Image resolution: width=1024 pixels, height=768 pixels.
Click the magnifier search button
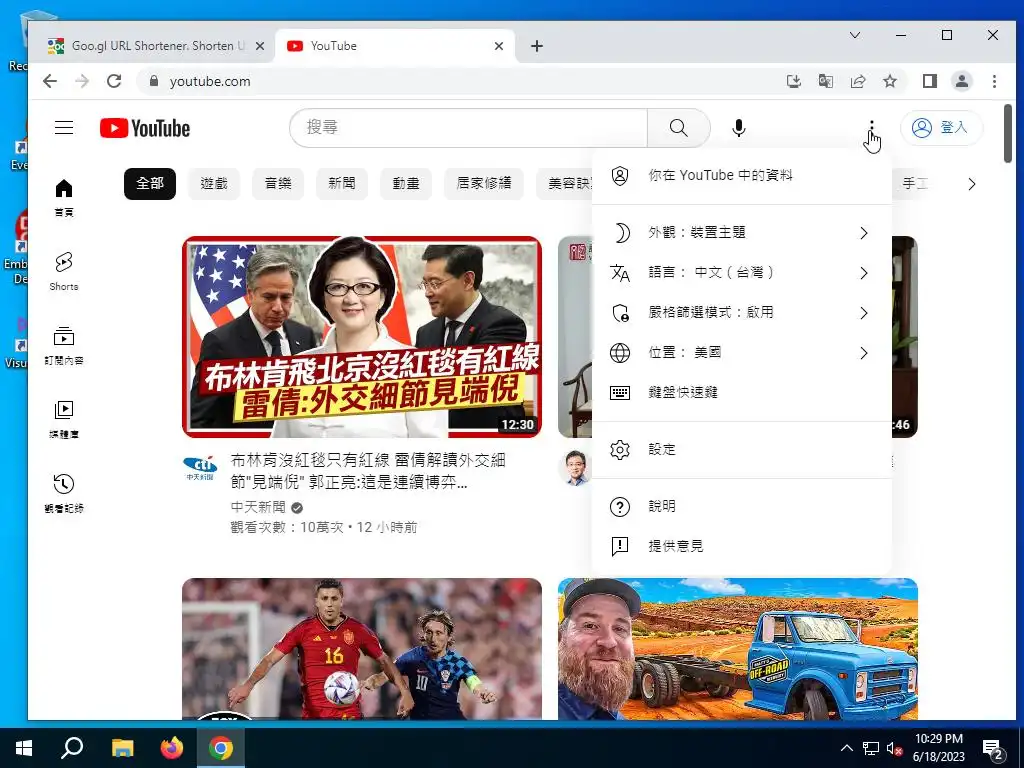[x=679, y=127]
